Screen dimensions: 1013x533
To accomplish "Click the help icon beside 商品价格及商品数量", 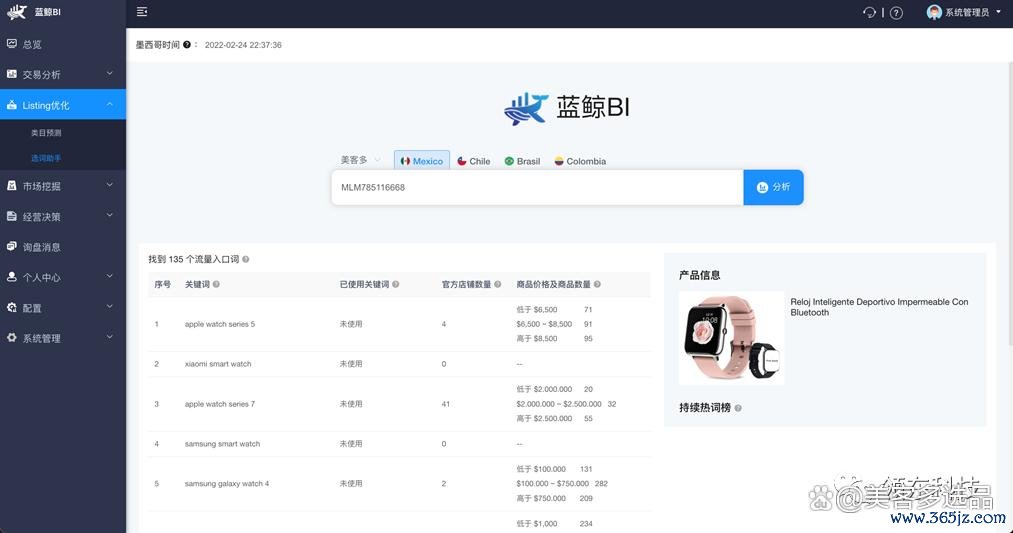I will [597, 284].
